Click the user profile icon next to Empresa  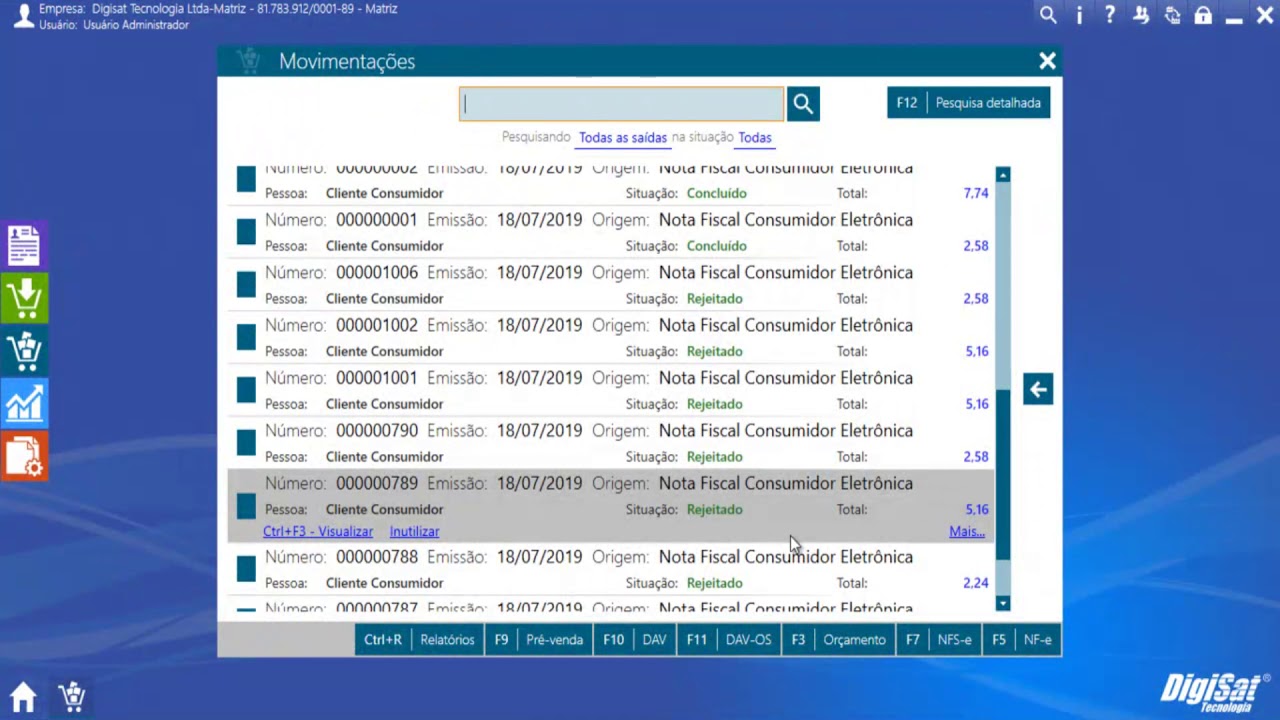click(23, 16)
